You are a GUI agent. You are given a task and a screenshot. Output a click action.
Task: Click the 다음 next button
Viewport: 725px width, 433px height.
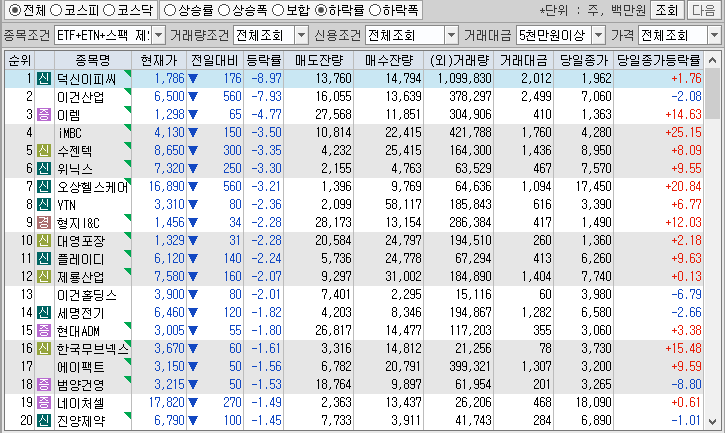704,10
